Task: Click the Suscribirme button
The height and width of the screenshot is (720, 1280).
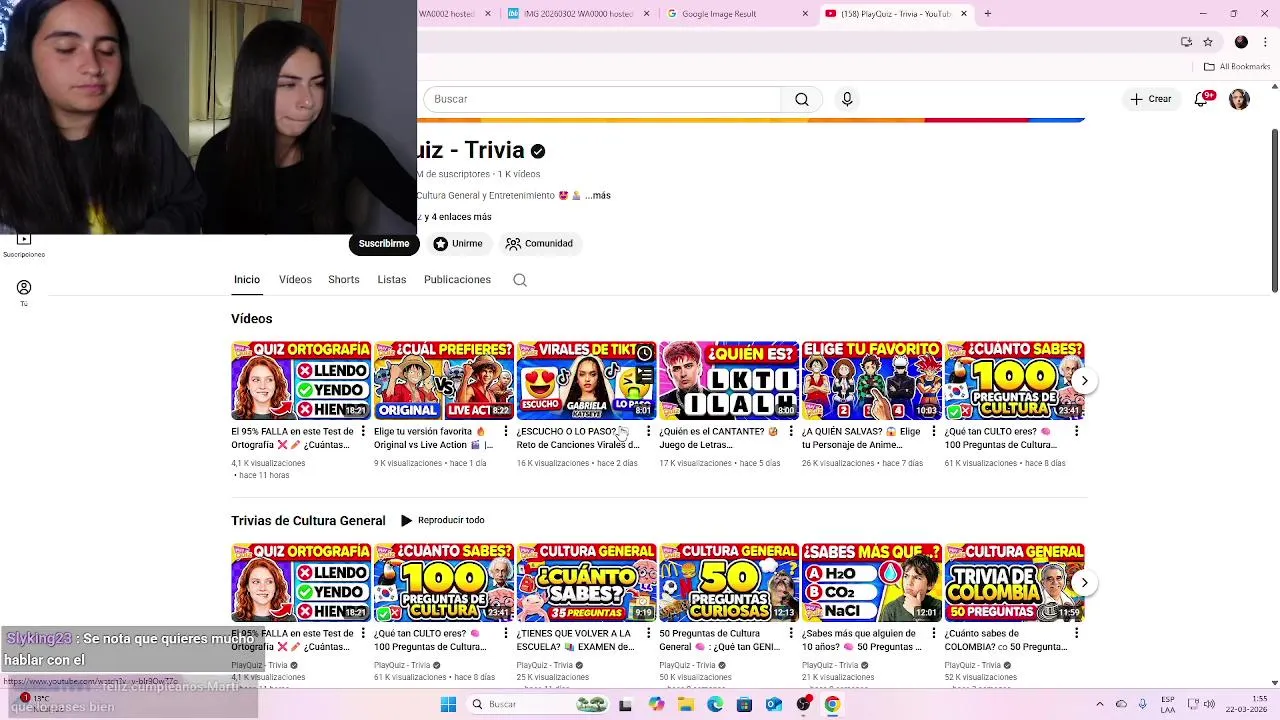Action: pyautogui.click(x=383, y=243)
